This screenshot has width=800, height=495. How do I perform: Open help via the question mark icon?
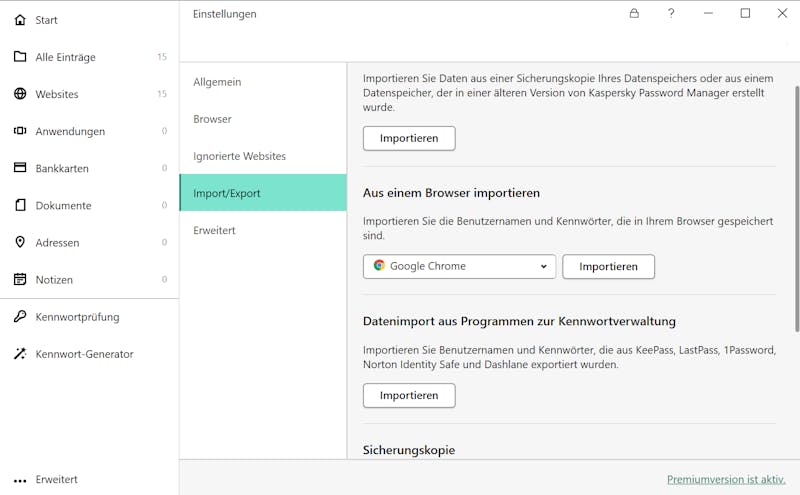click(671, 13)
